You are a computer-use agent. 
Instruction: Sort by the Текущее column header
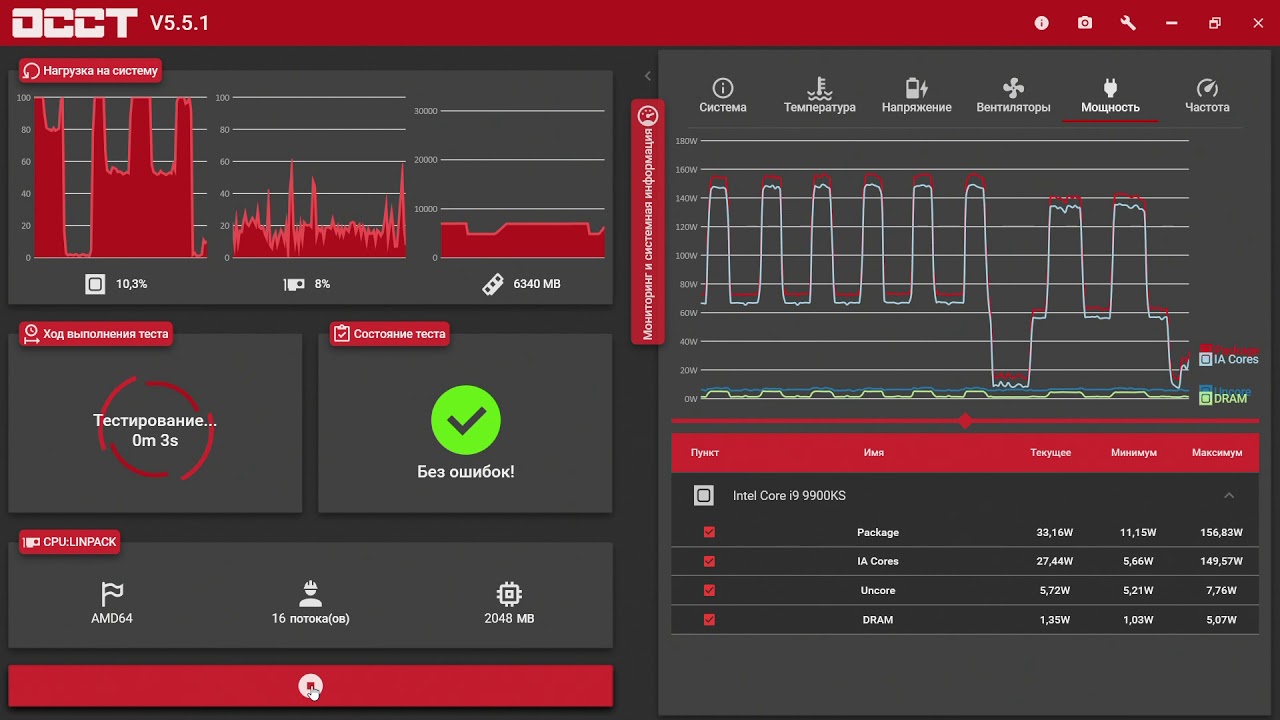[x=1050, y=453]
